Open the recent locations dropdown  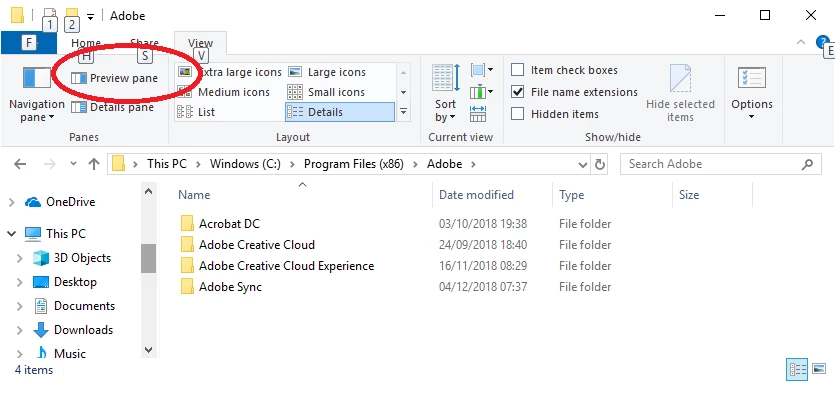pyautogui.click(x=73, y=164)
